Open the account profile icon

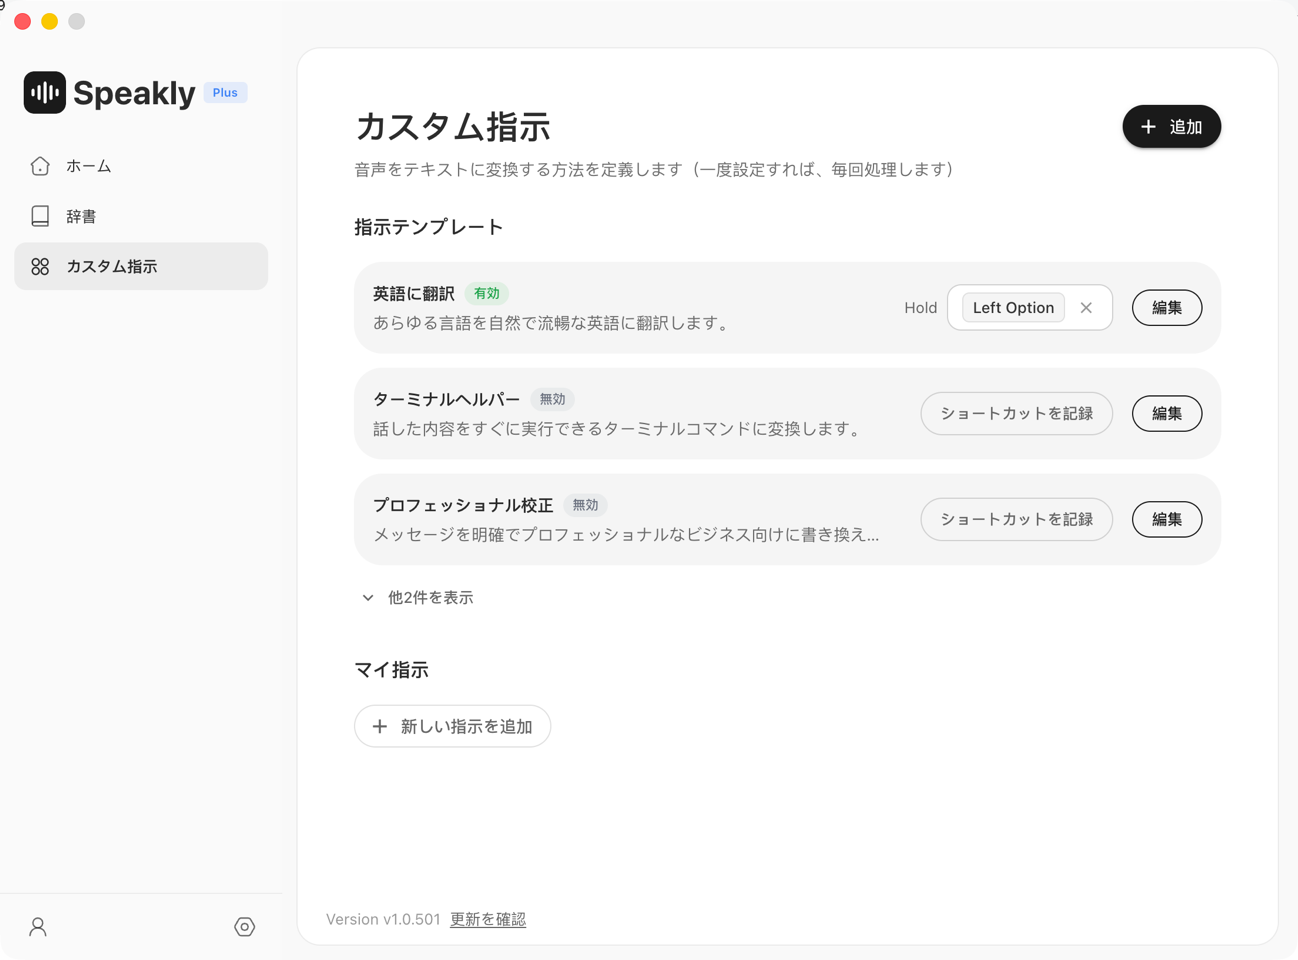(x=38, y=927)
